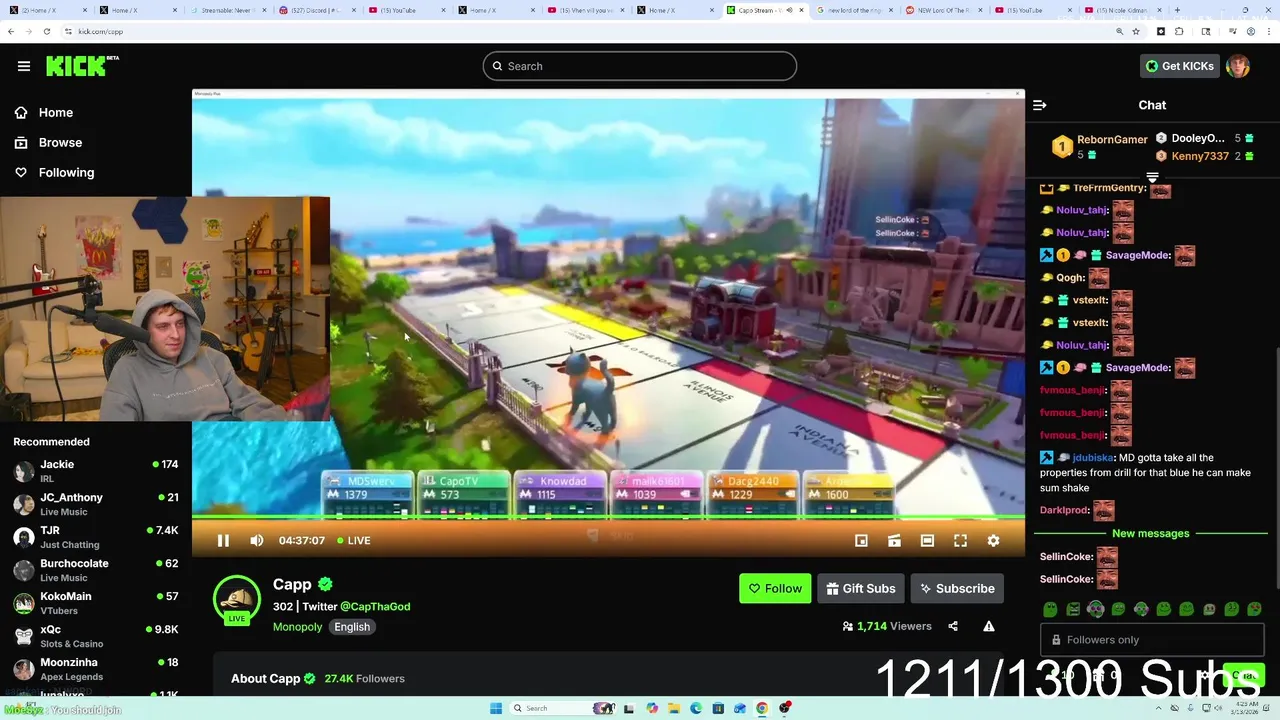Open recommended channel Moonzinha
Viewport: 1280px width, 720px height.
point(95,669)
